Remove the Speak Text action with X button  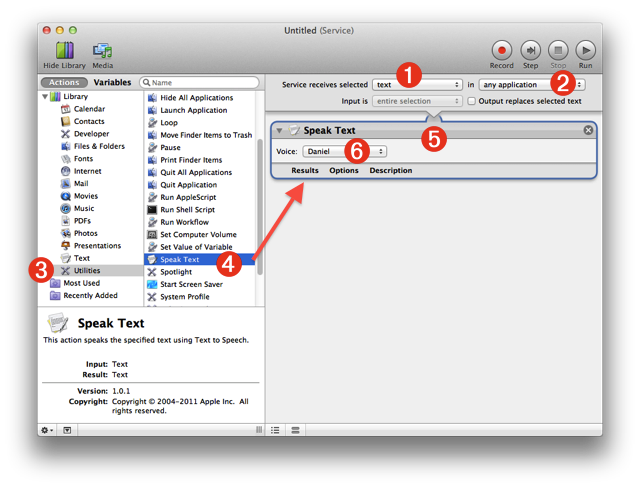[x=588, y=130]
